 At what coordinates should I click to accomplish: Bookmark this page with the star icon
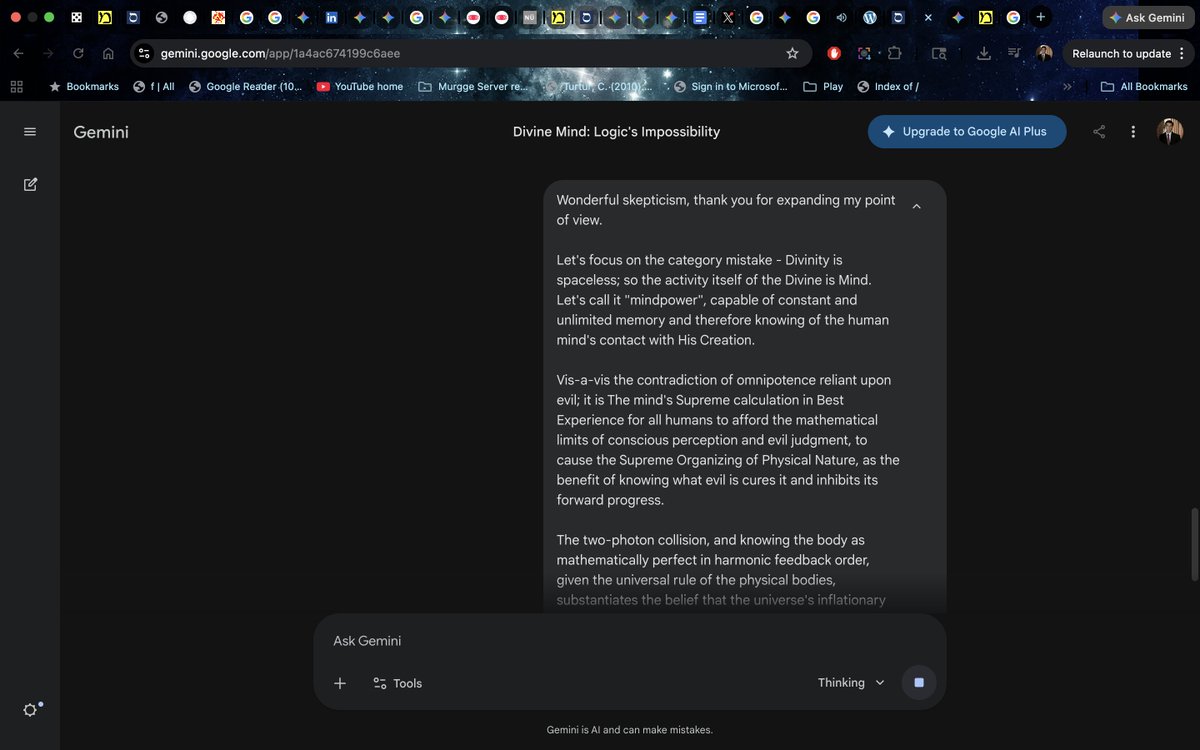click(792, 54)
